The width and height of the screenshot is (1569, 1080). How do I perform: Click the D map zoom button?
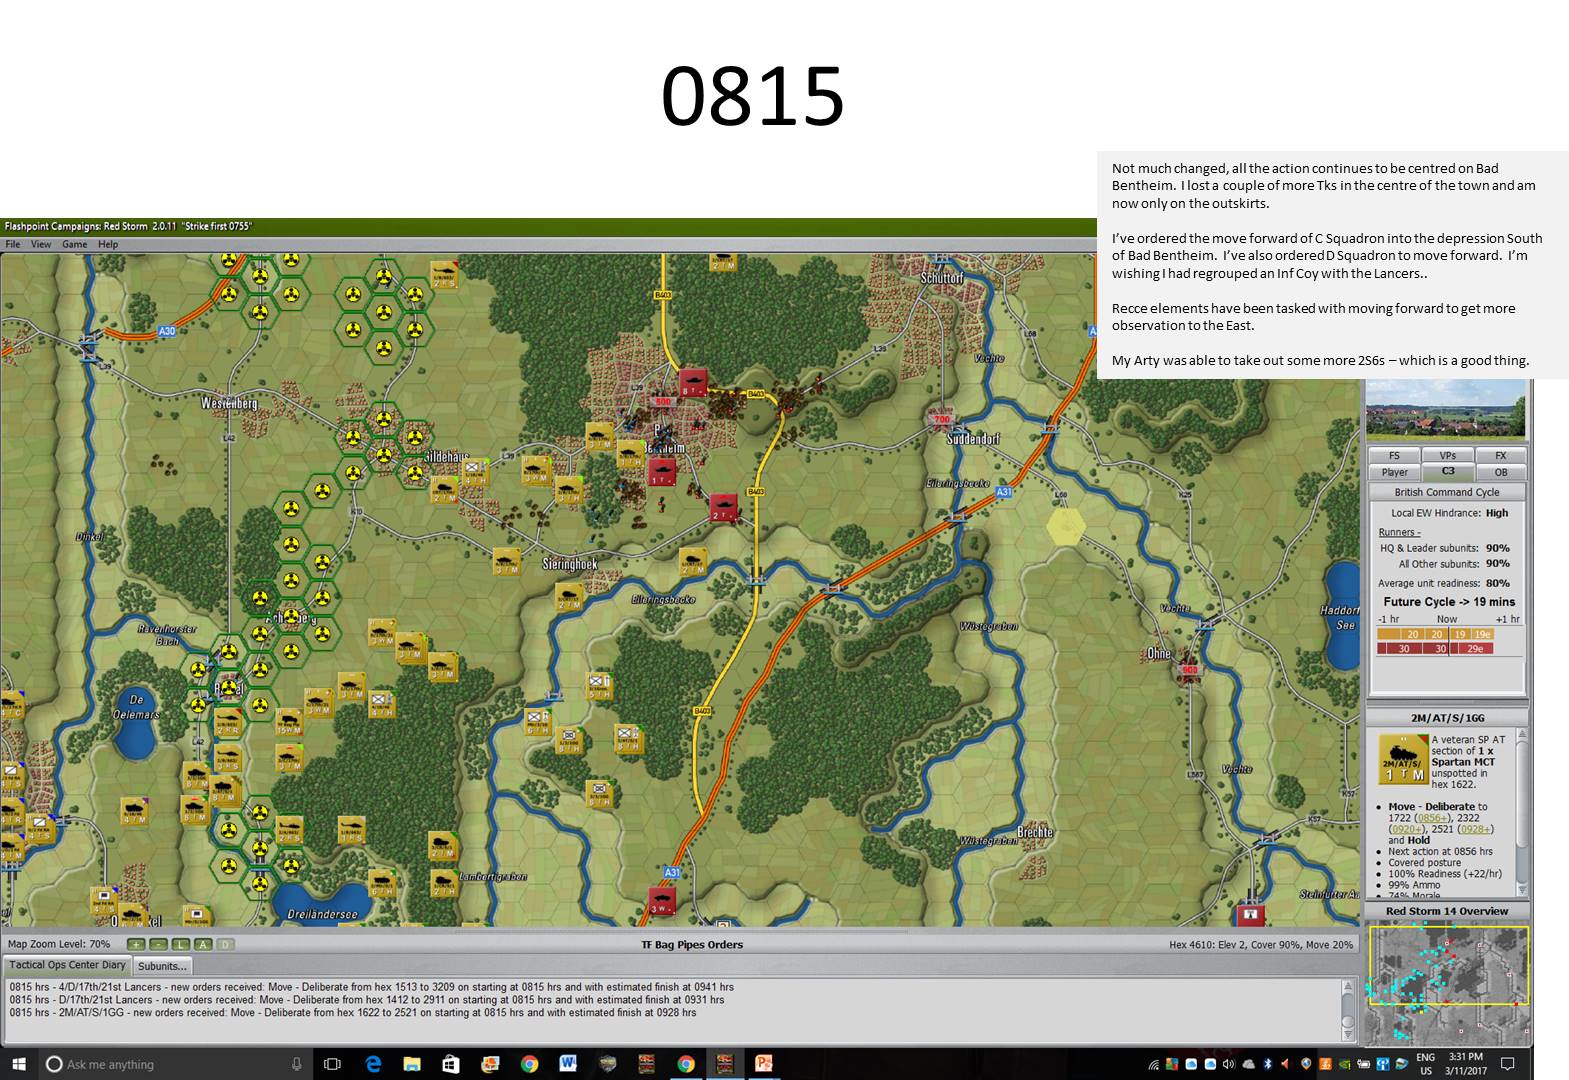coord(225,944)
